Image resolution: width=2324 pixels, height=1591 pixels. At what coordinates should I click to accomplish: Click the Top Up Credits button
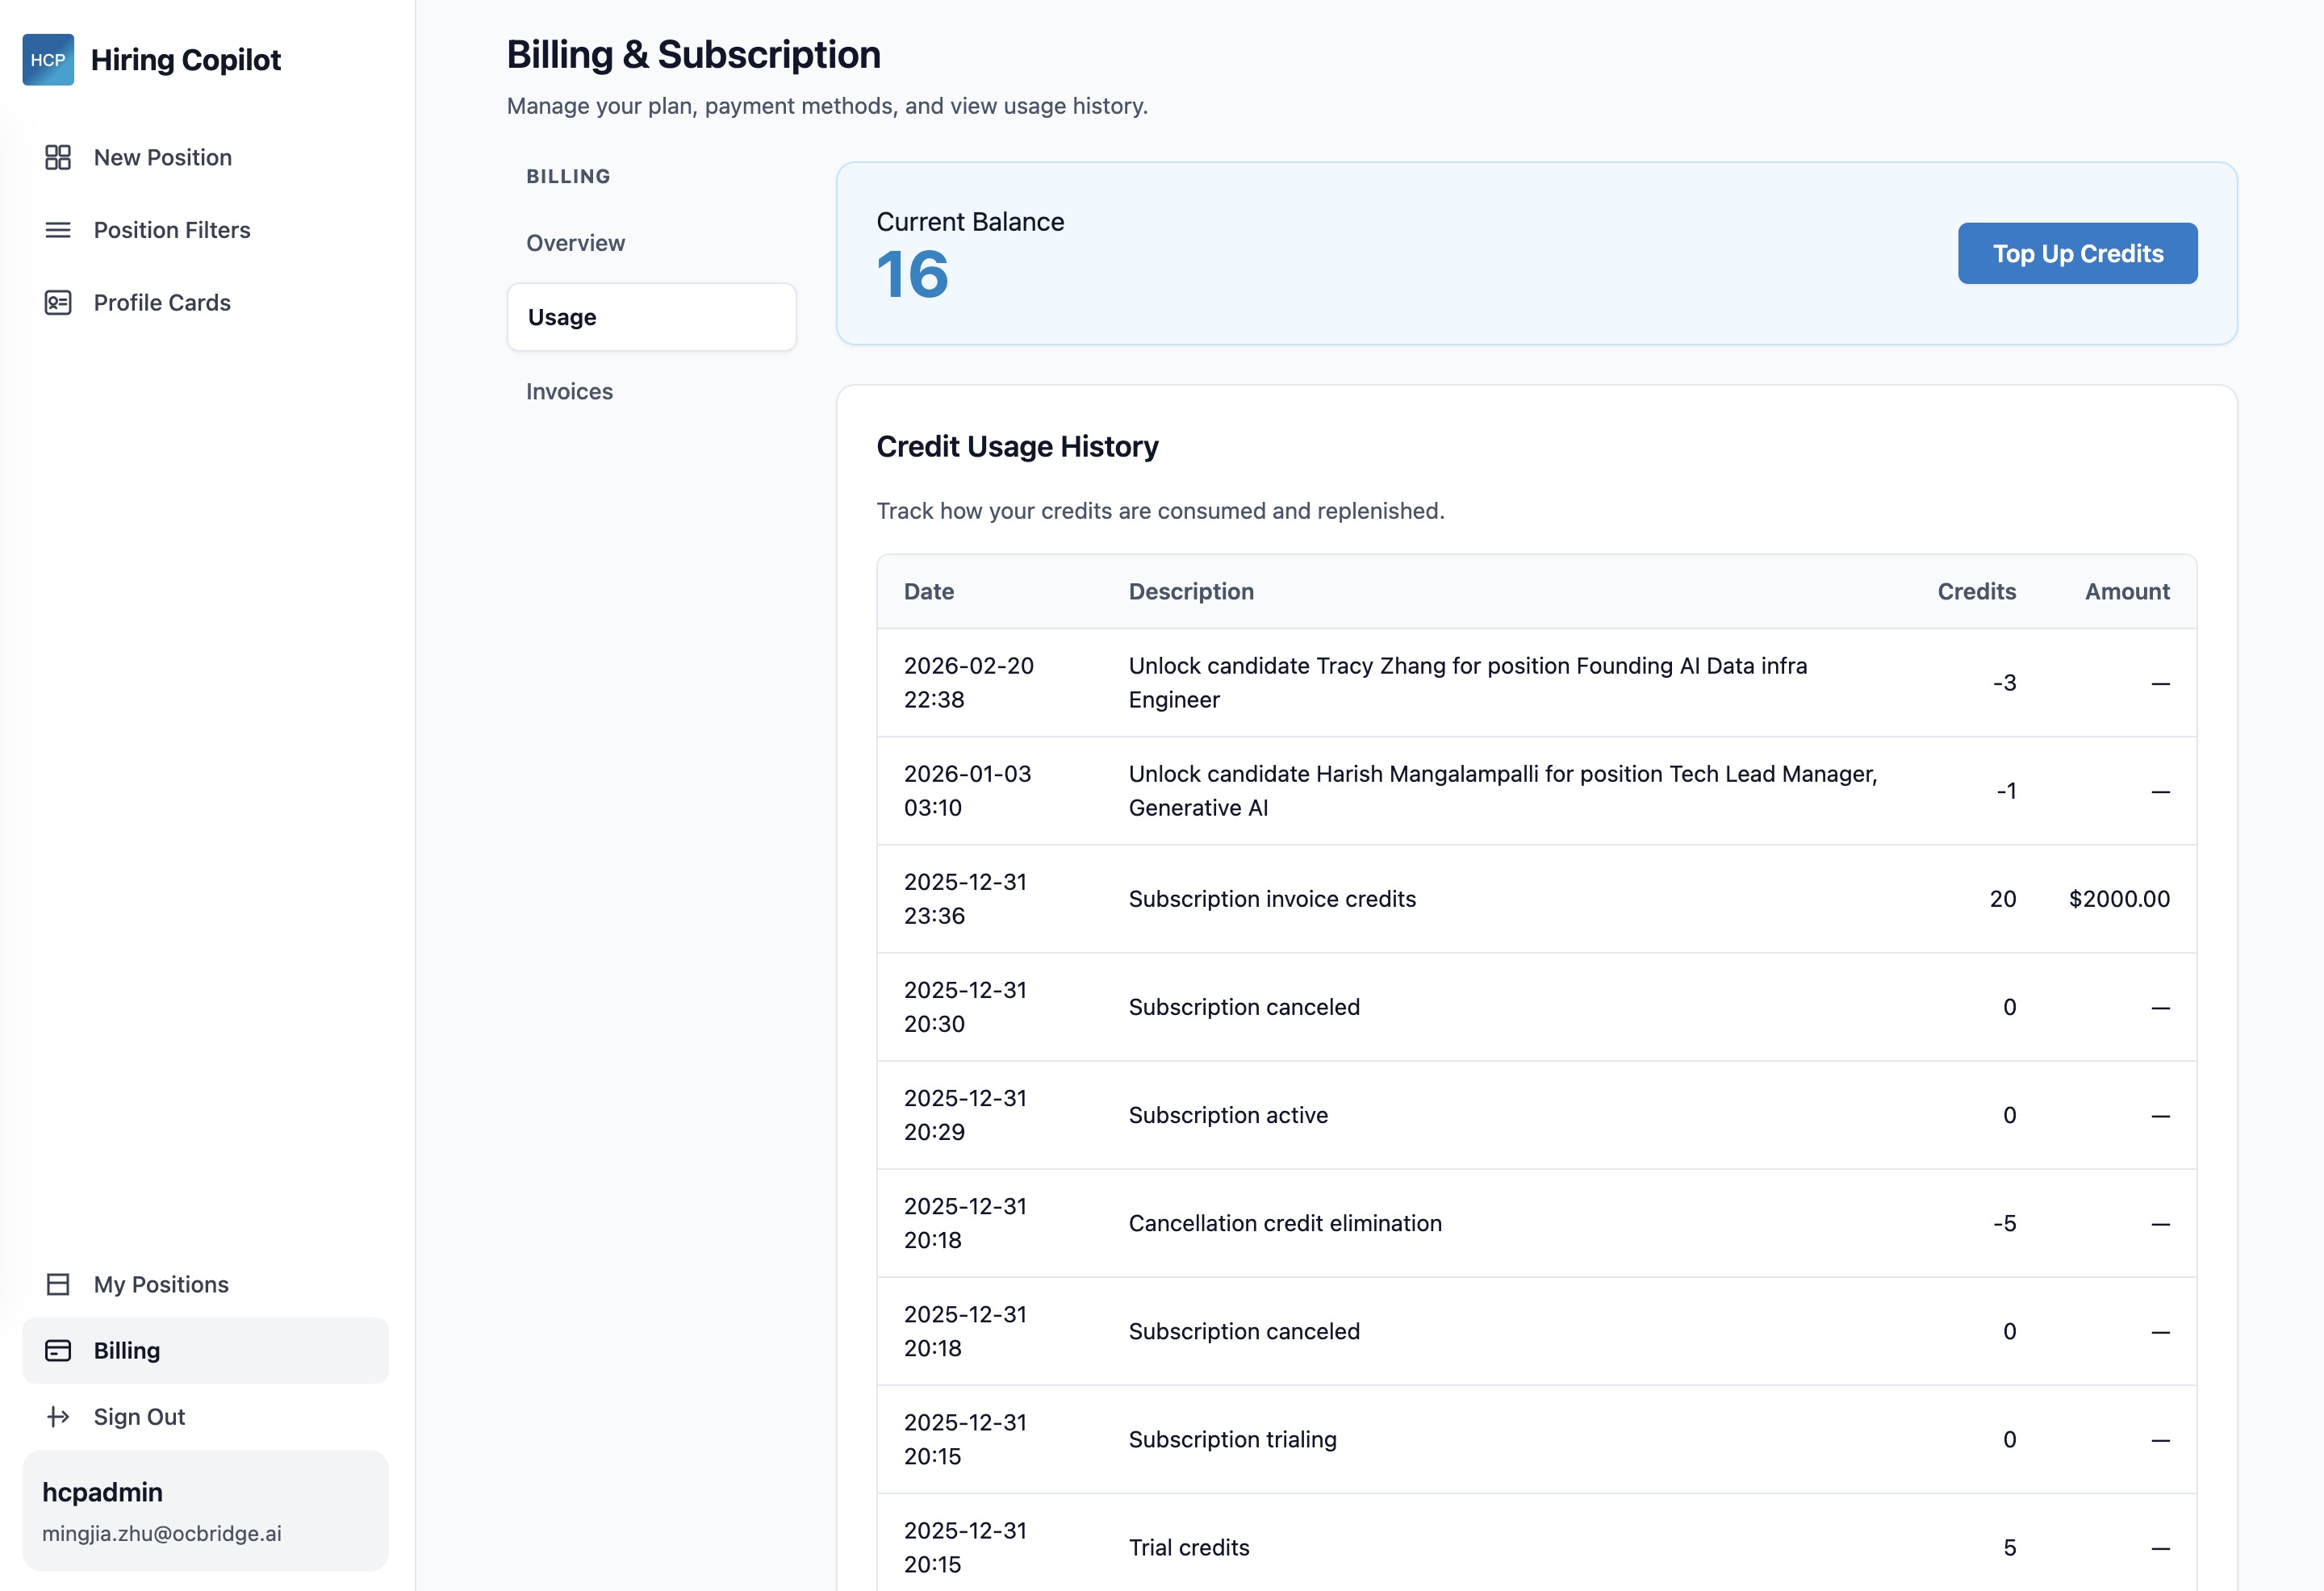(2077, 253)
